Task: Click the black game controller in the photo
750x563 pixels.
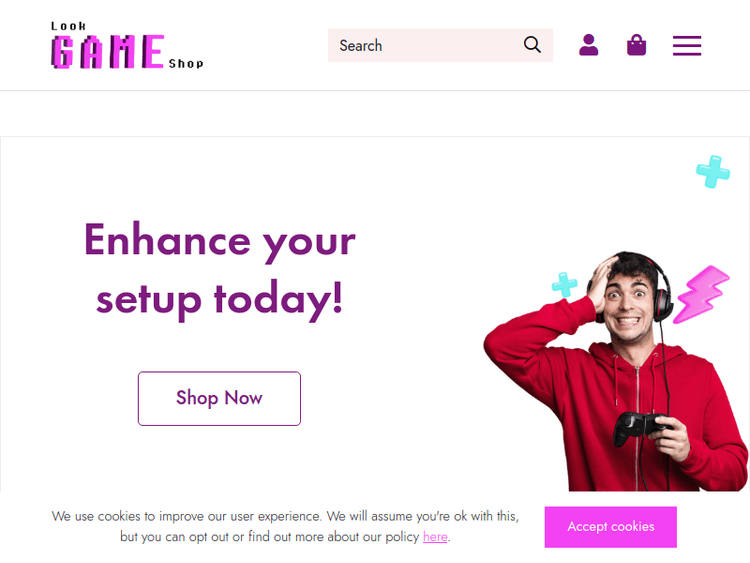Action: tap(641, 427)
